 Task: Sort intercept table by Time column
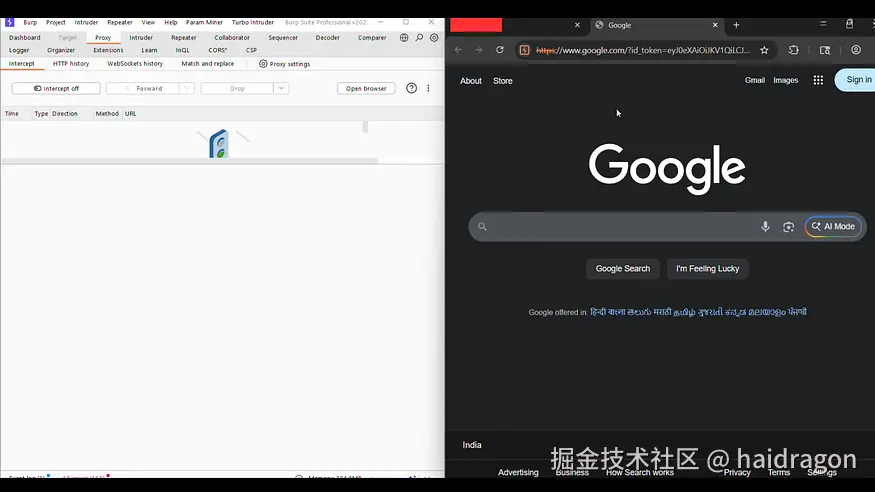(12, 113)
